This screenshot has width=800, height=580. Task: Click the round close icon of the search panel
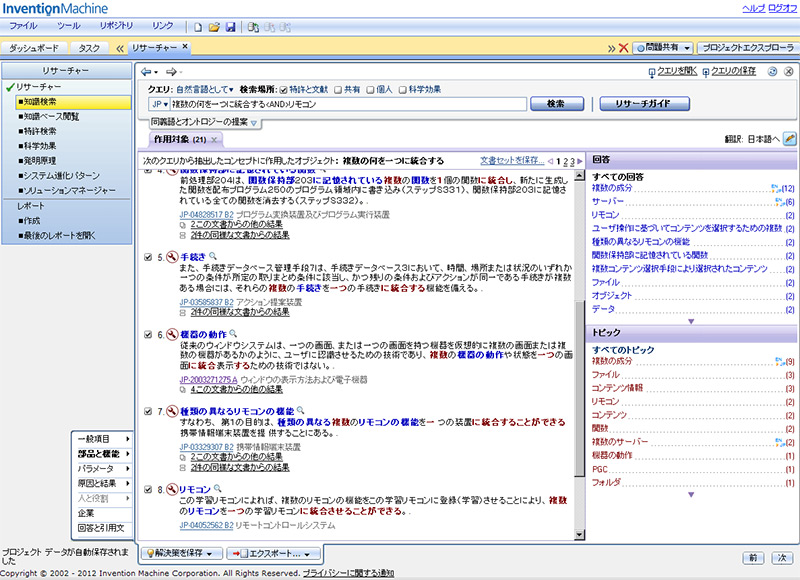788,71
